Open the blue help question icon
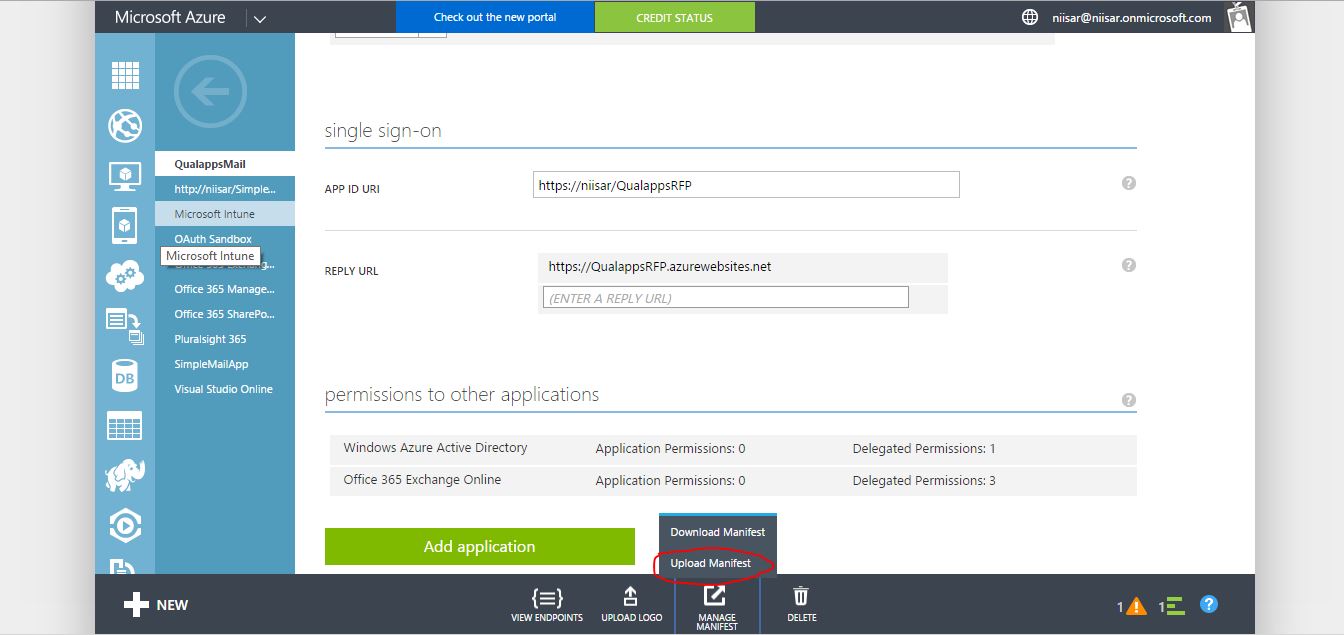This screenshot has width=1344, height=635. (1208, 605)
